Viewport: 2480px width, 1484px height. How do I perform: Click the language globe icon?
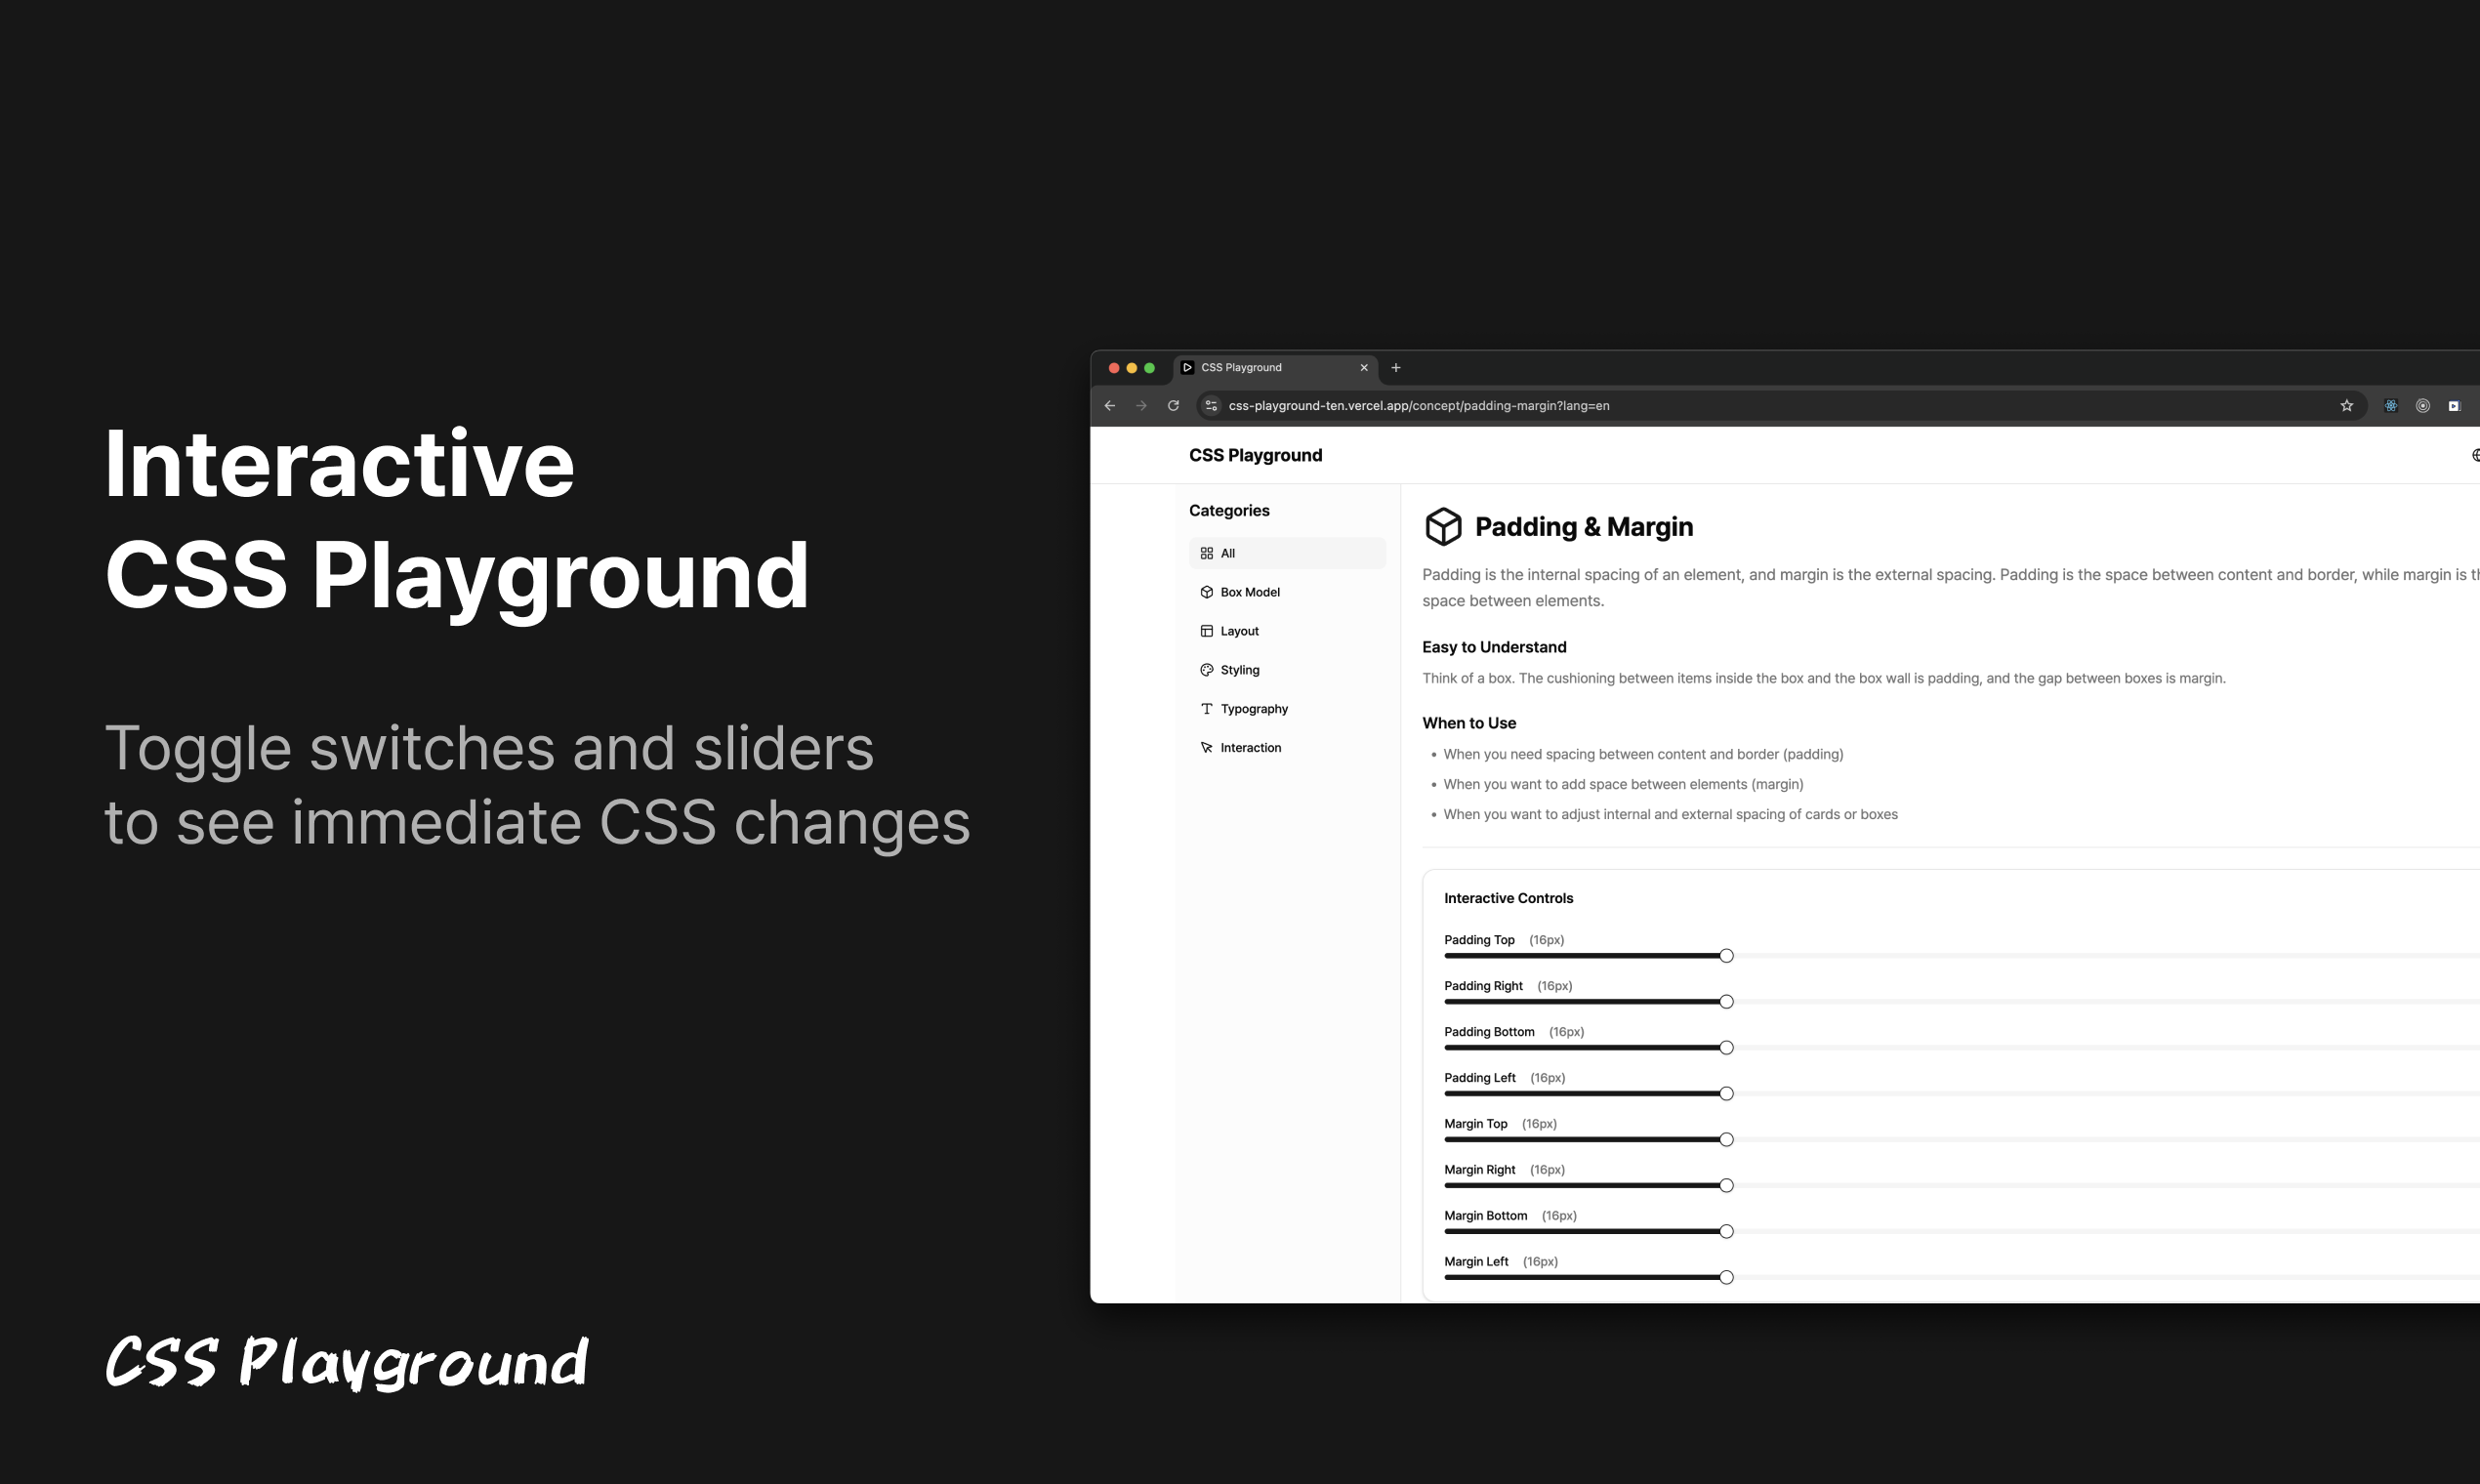[2476, 455]
